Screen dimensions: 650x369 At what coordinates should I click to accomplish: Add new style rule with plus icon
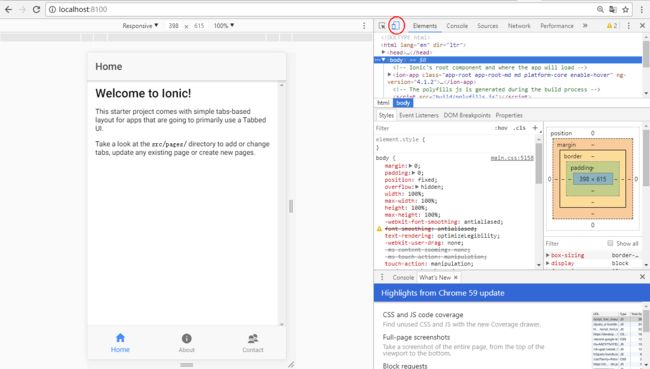(535, 128)
